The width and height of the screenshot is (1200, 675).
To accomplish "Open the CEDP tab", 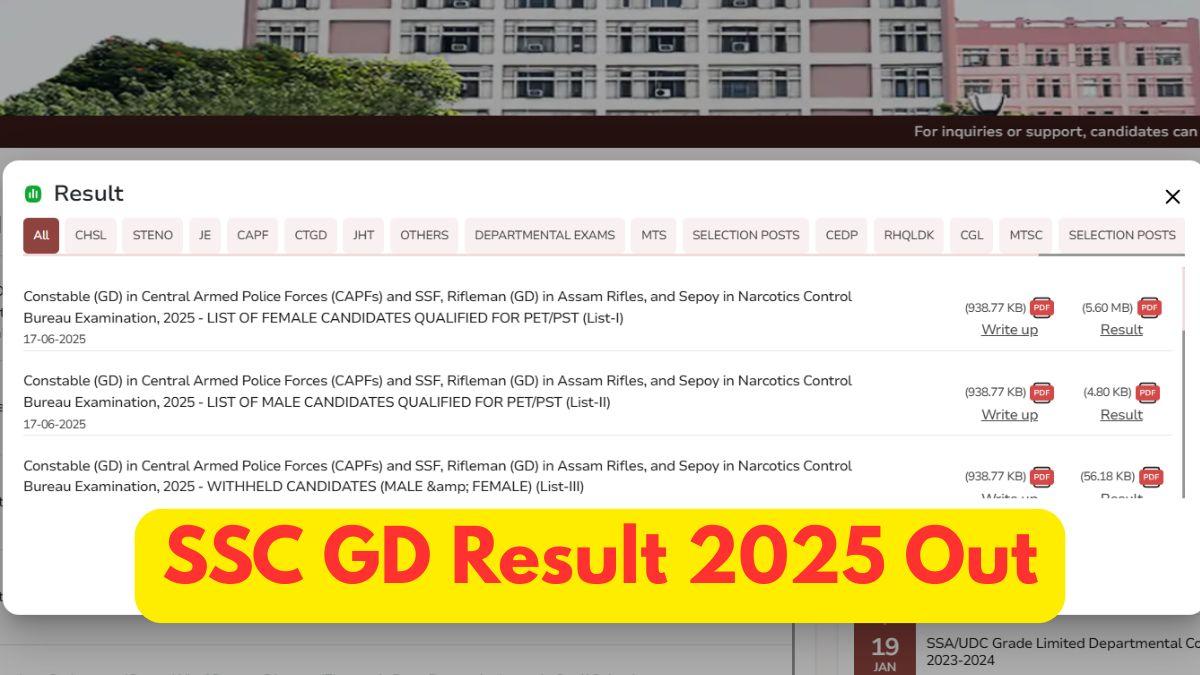I will [842, 235].
